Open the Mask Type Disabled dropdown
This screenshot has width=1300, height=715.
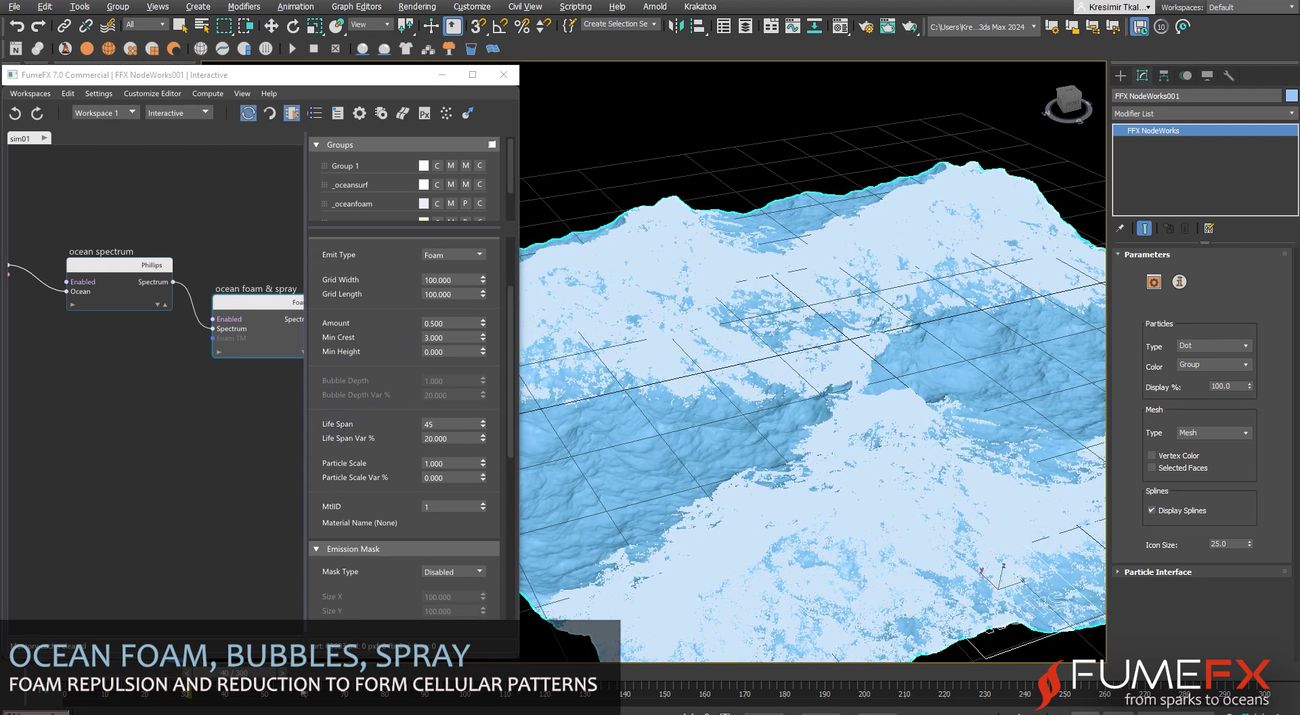453,572
